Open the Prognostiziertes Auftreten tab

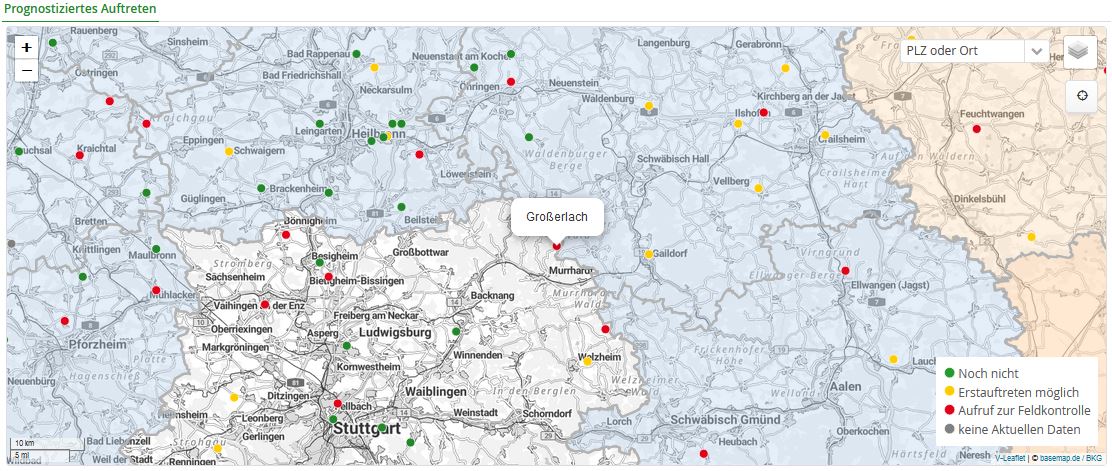[78, 9]
